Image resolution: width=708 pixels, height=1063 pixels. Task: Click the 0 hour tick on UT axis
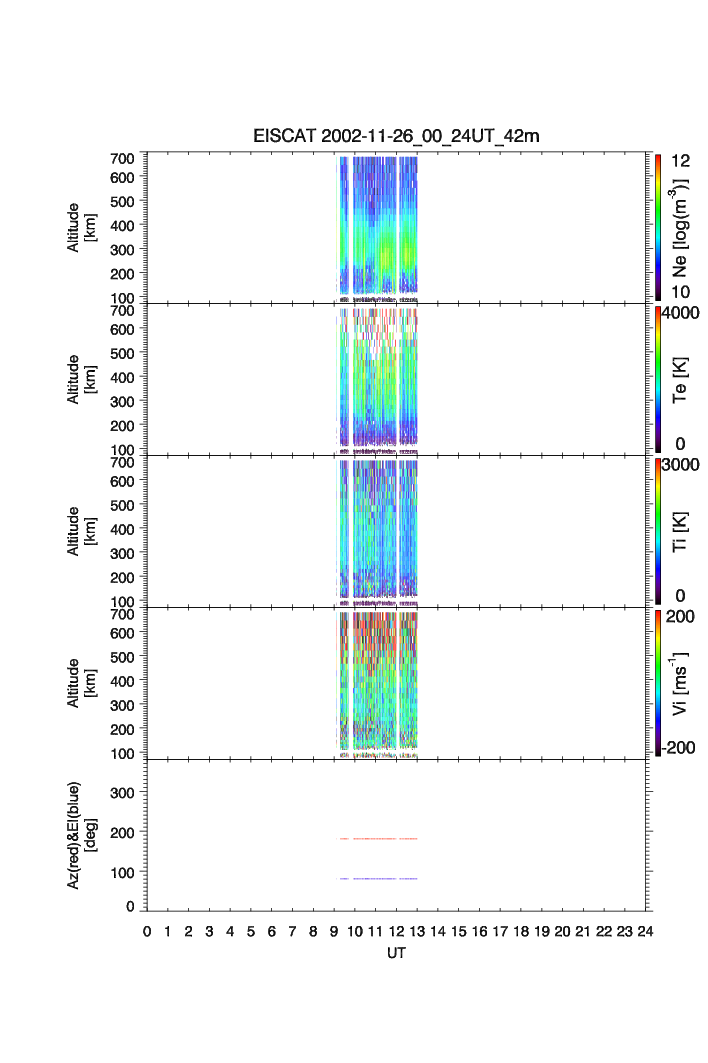coord(147,931)
